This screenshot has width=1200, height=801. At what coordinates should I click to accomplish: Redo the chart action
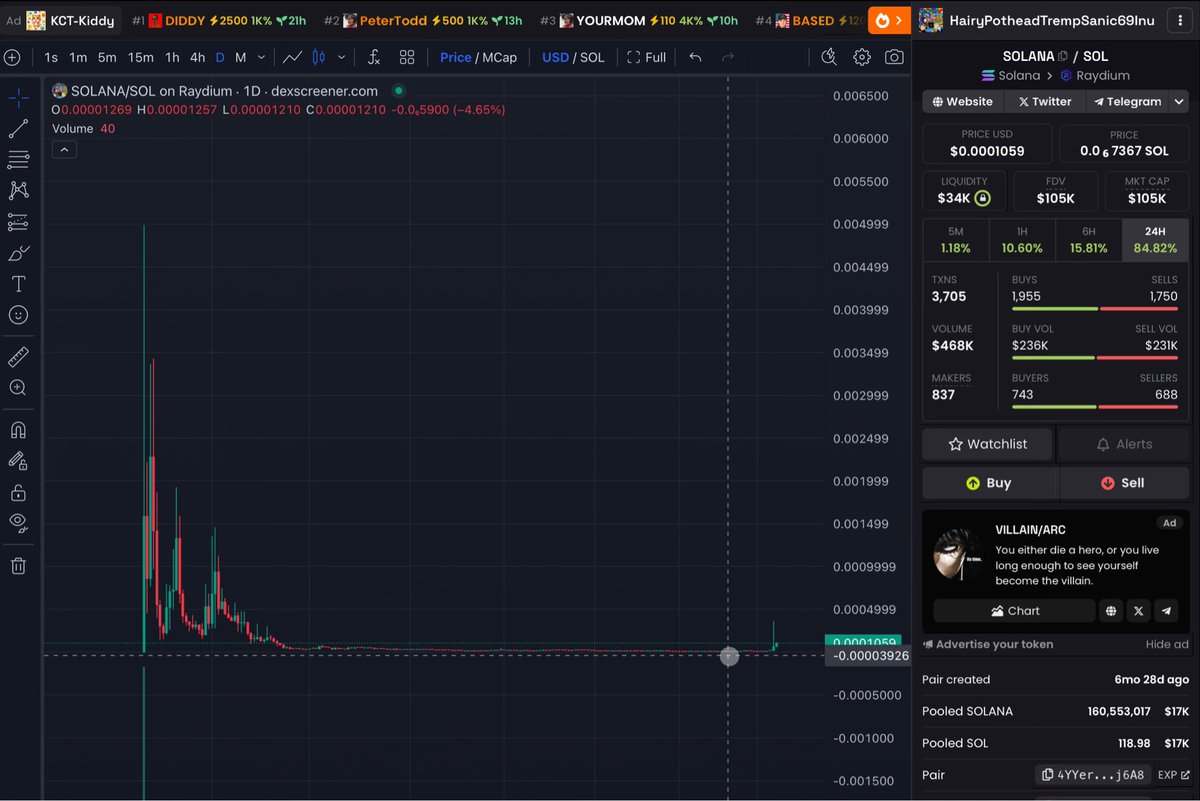(x=728, y=57)
